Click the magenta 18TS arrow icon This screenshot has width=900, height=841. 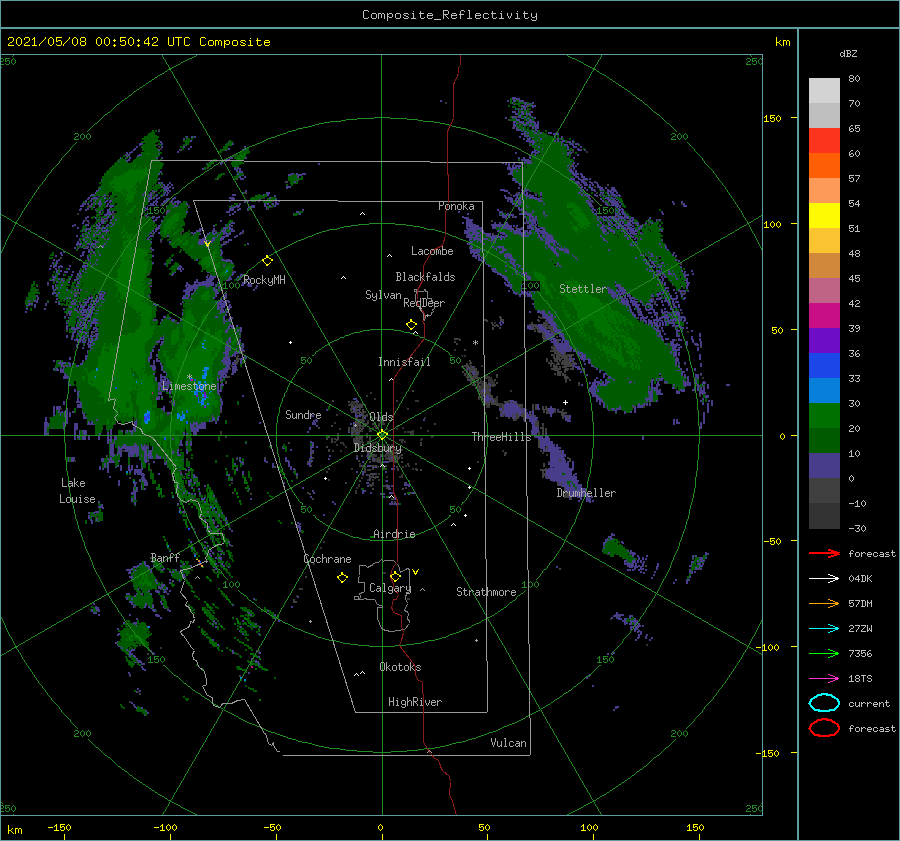pyautogui.click(x=824, y=679)
